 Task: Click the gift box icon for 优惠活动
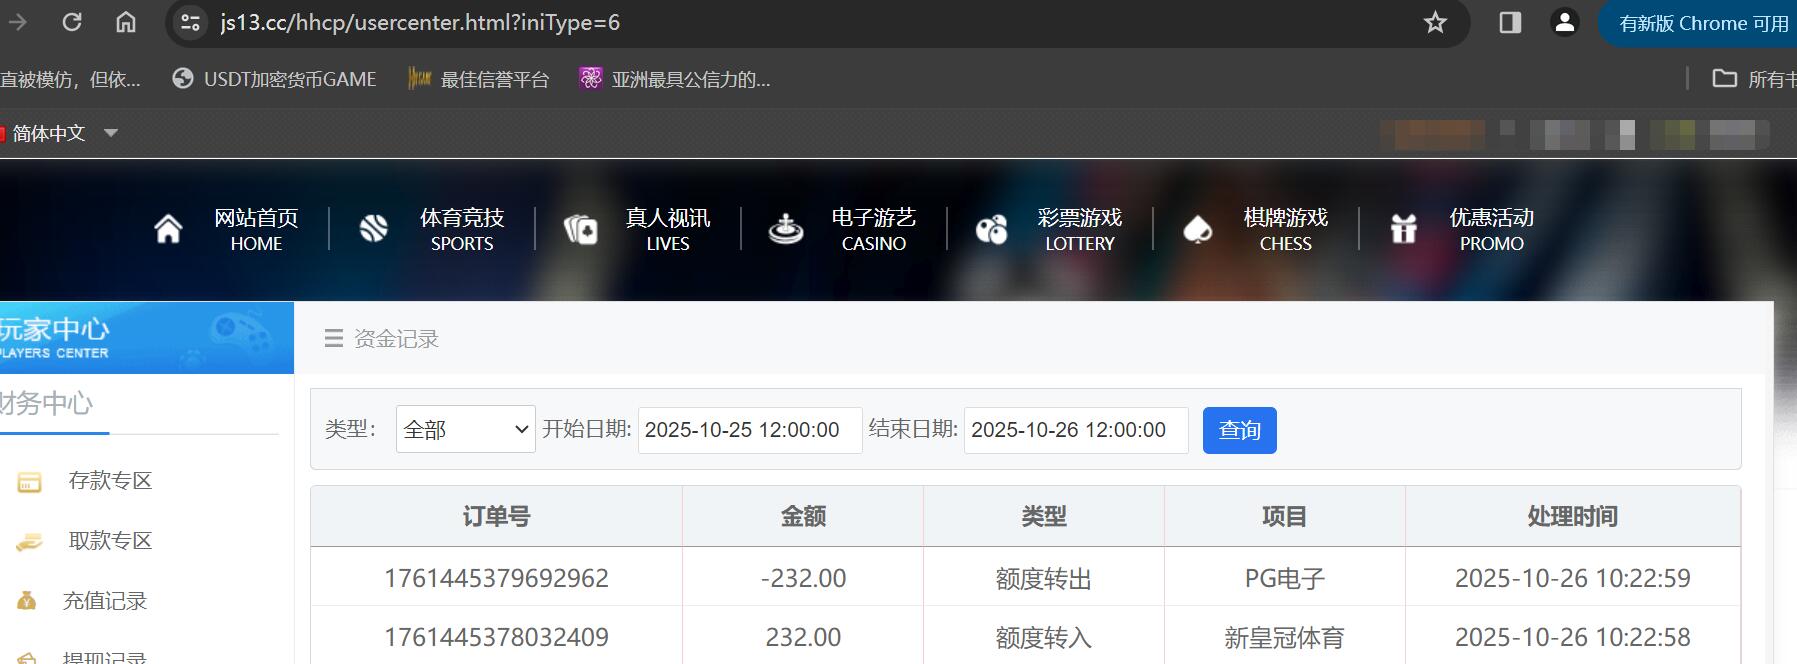1404,229
